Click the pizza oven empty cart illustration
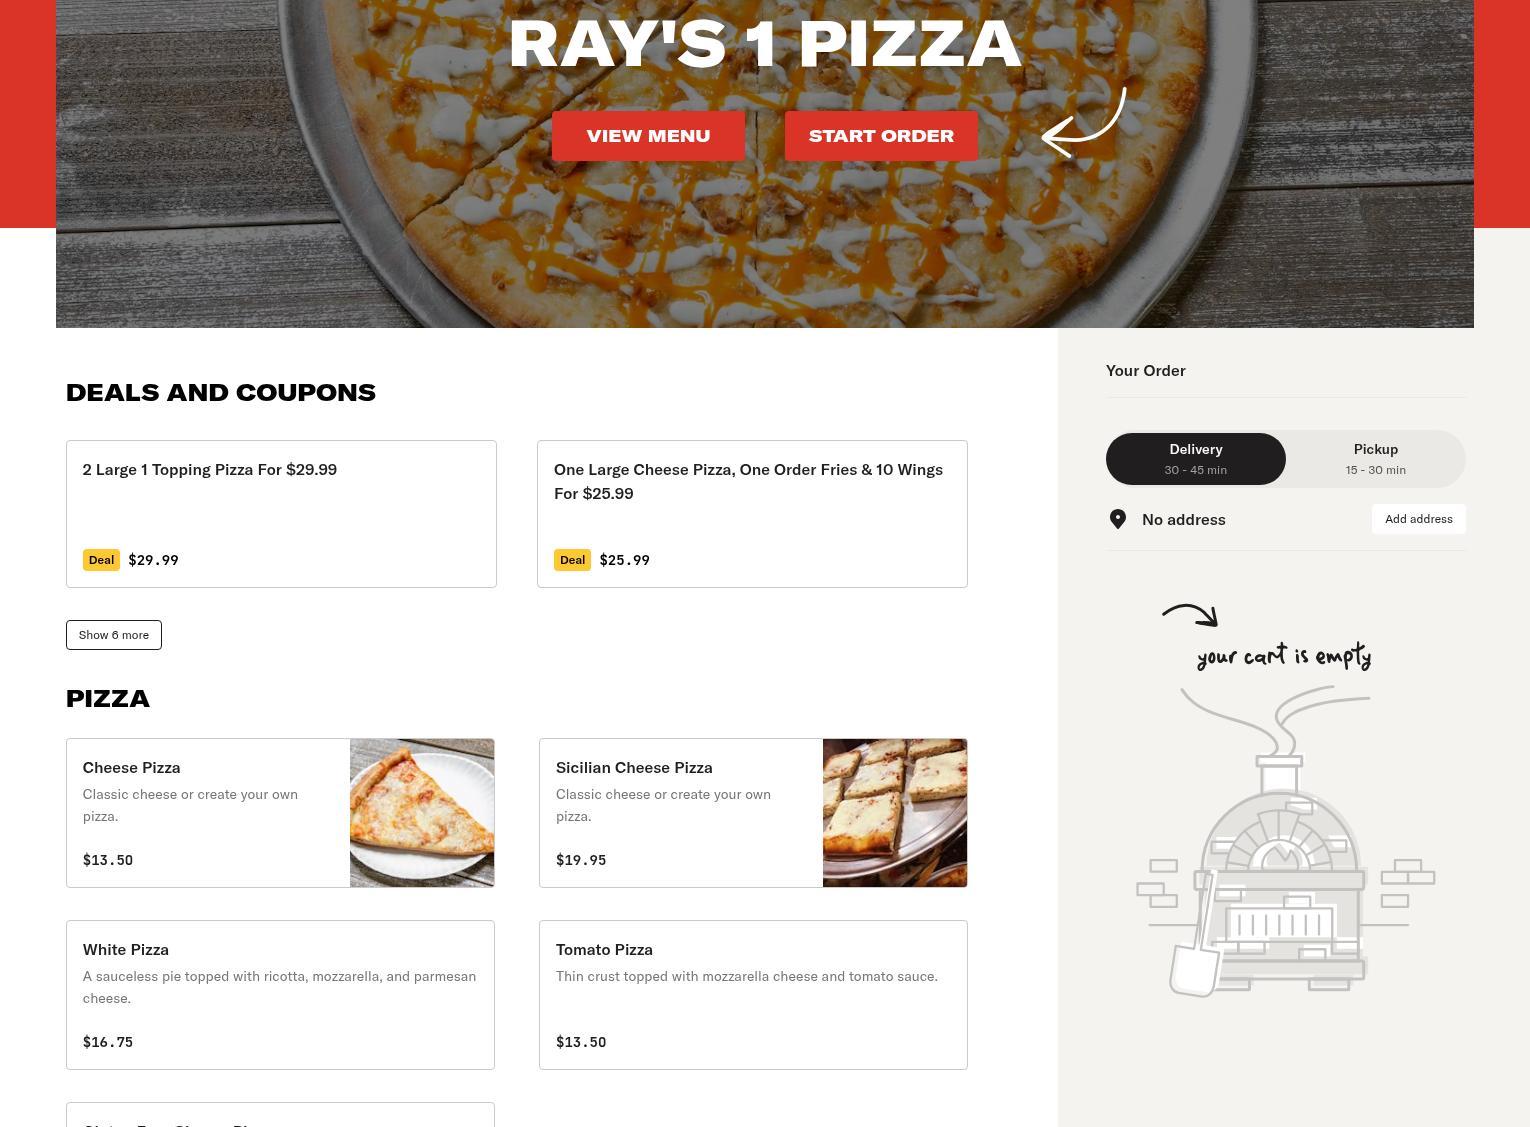The height and width of the screenshot is (1127, 1530). 1285,841
